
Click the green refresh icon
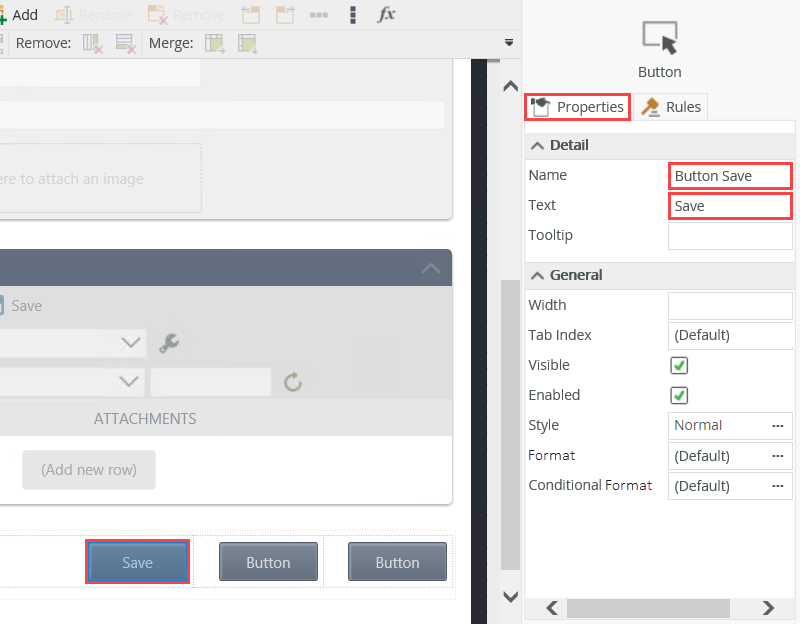(x=291, y=381)
